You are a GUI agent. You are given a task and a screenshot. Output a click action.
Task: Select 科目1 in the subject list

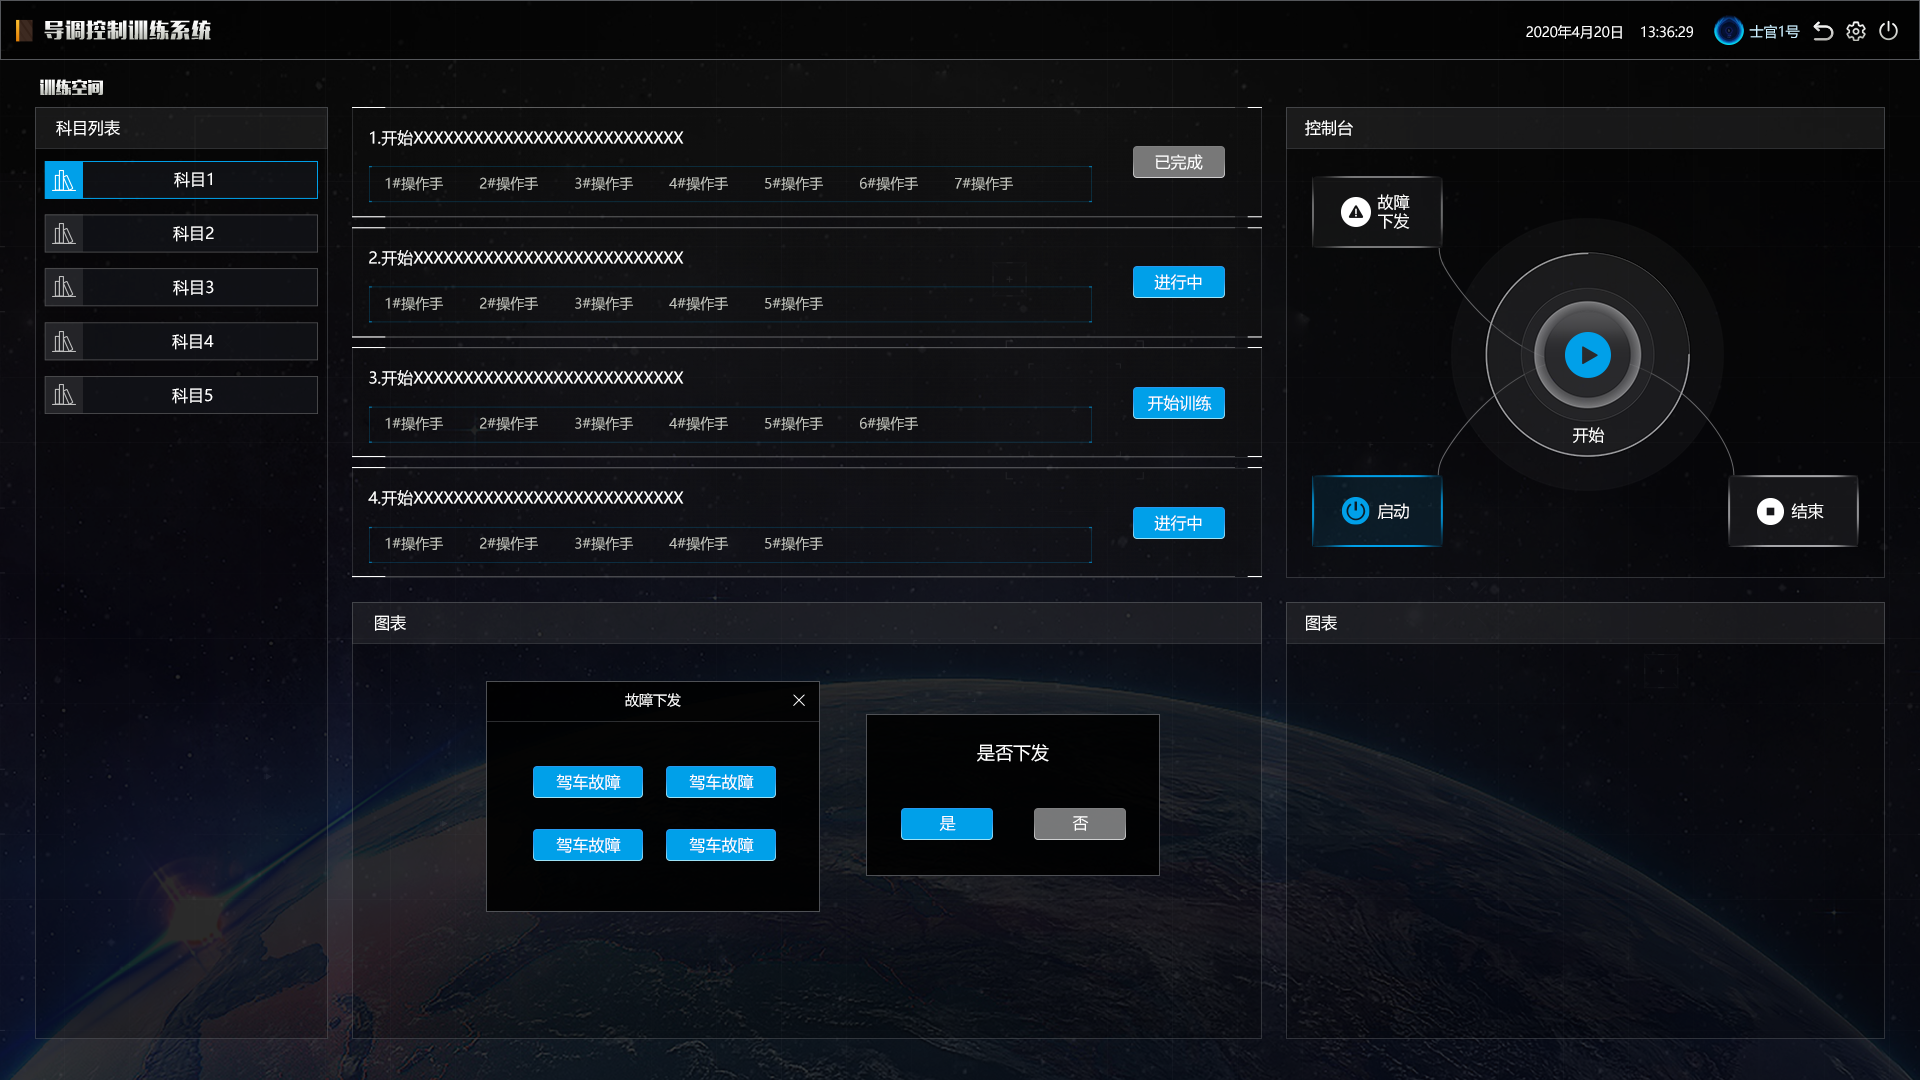pyautogui.click(x=193, y=180)
